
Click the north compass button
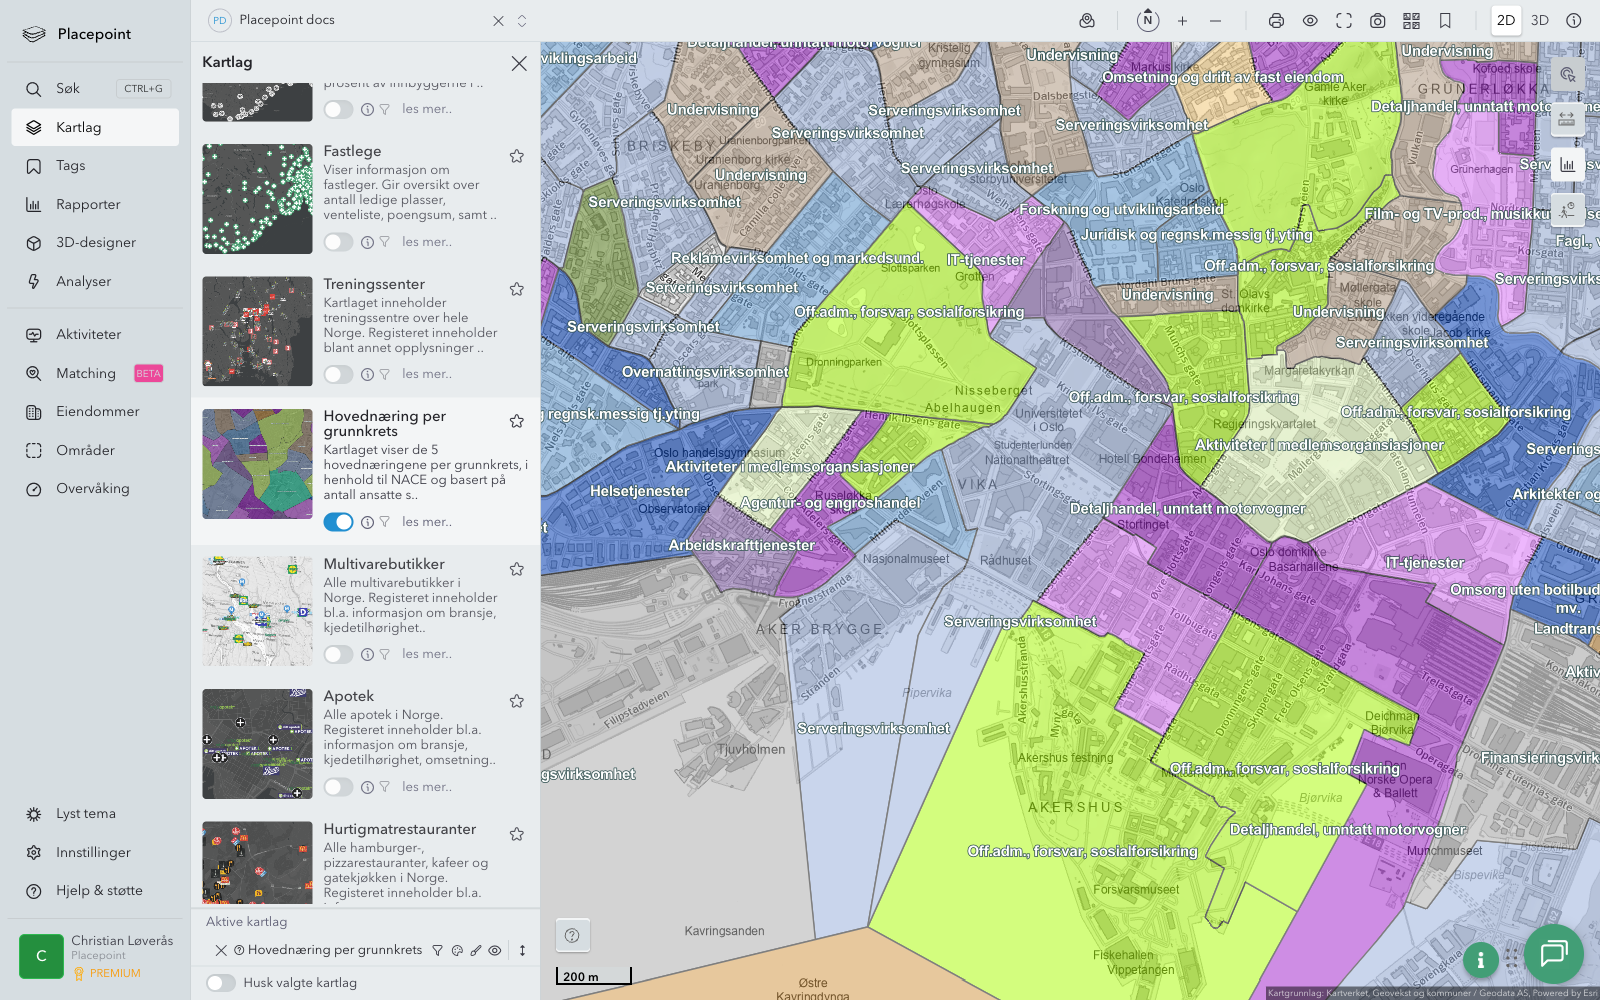[x=1148, y=20]
